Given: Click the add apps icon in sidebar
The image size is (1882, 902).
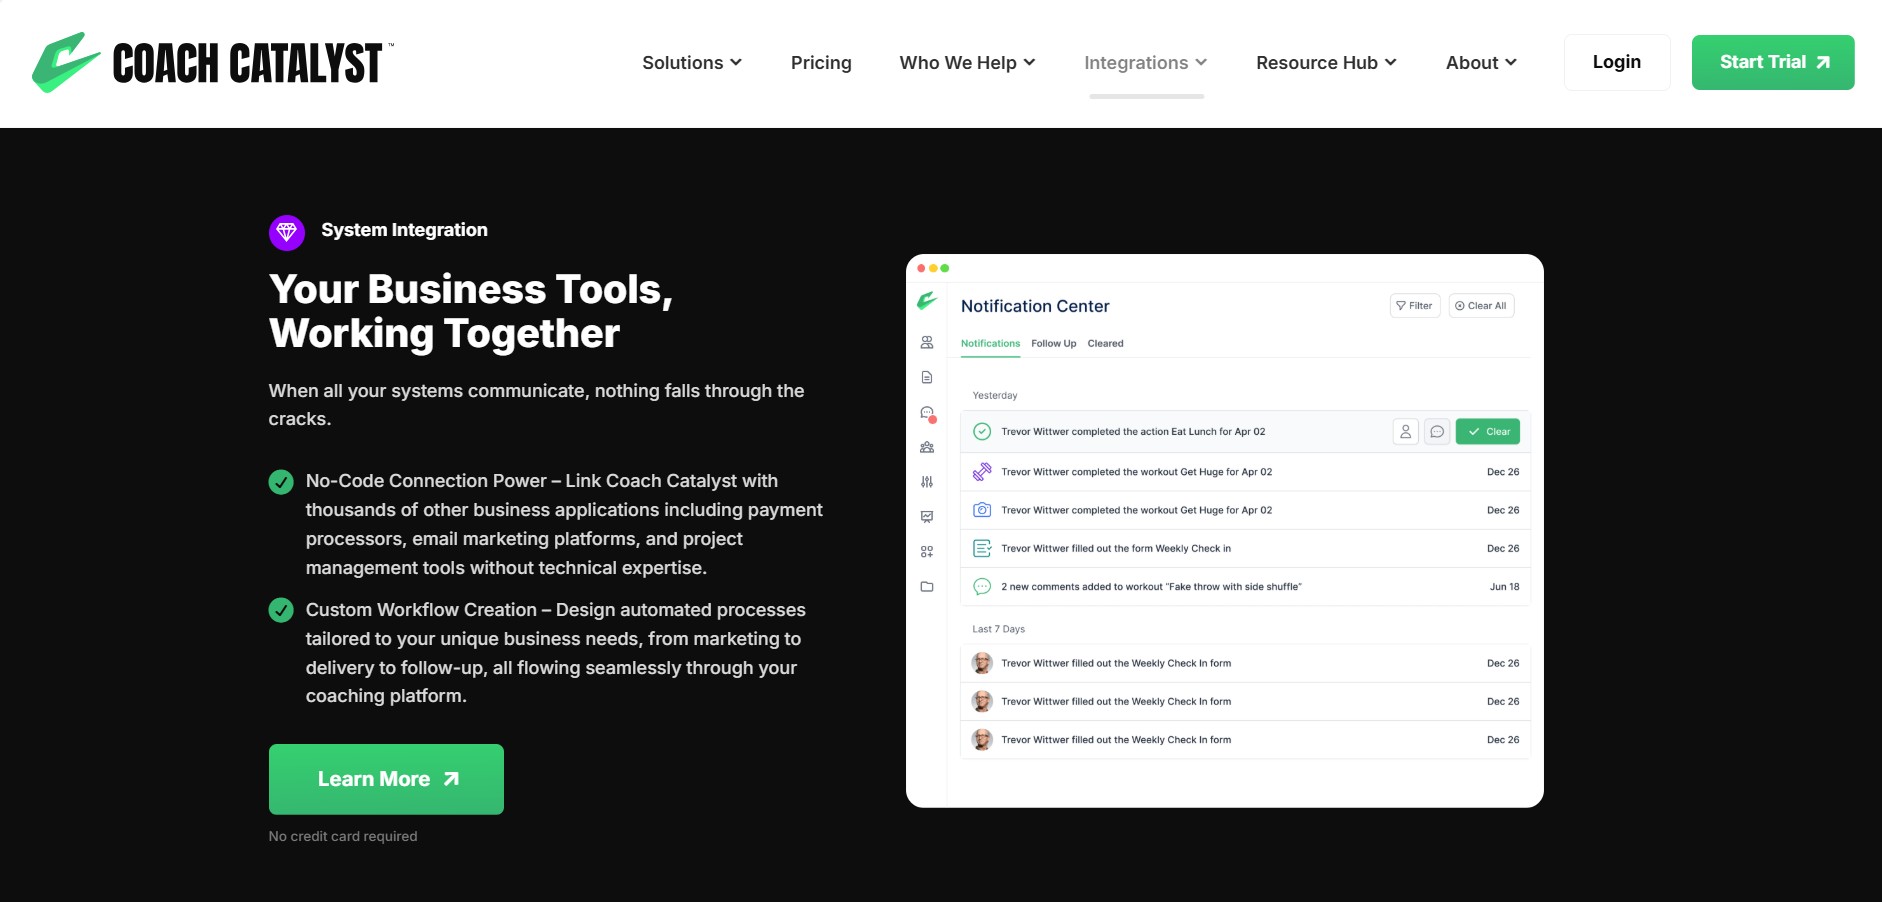Looking at the screenshot, I should (927, 551).
